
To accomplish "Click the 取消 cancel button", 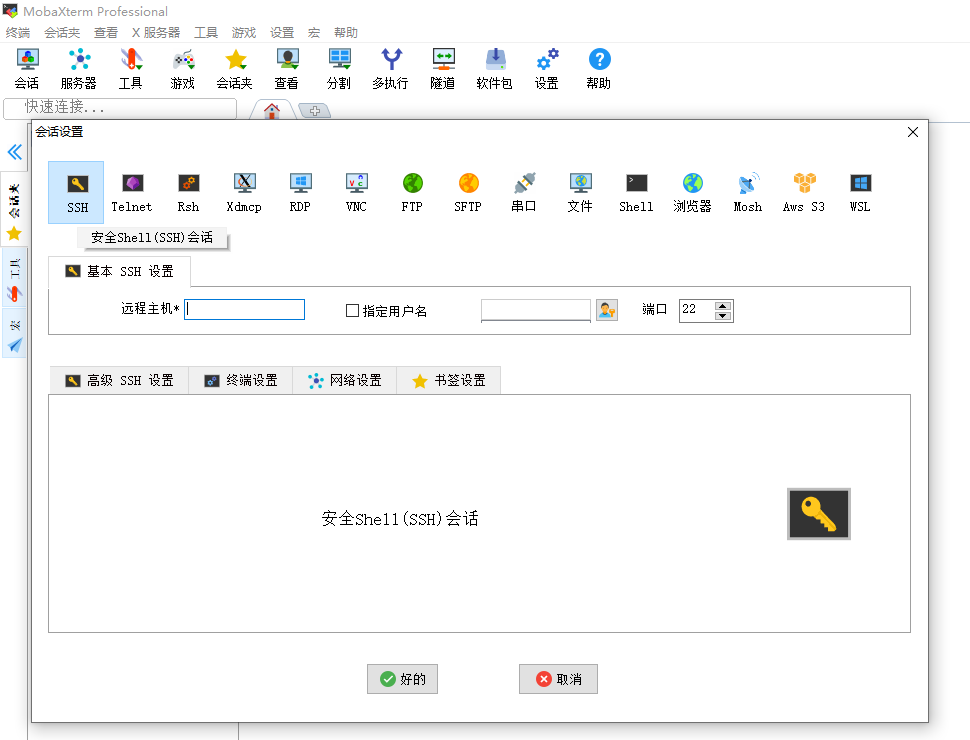I will pyautogui.click(x=558, y=679).
